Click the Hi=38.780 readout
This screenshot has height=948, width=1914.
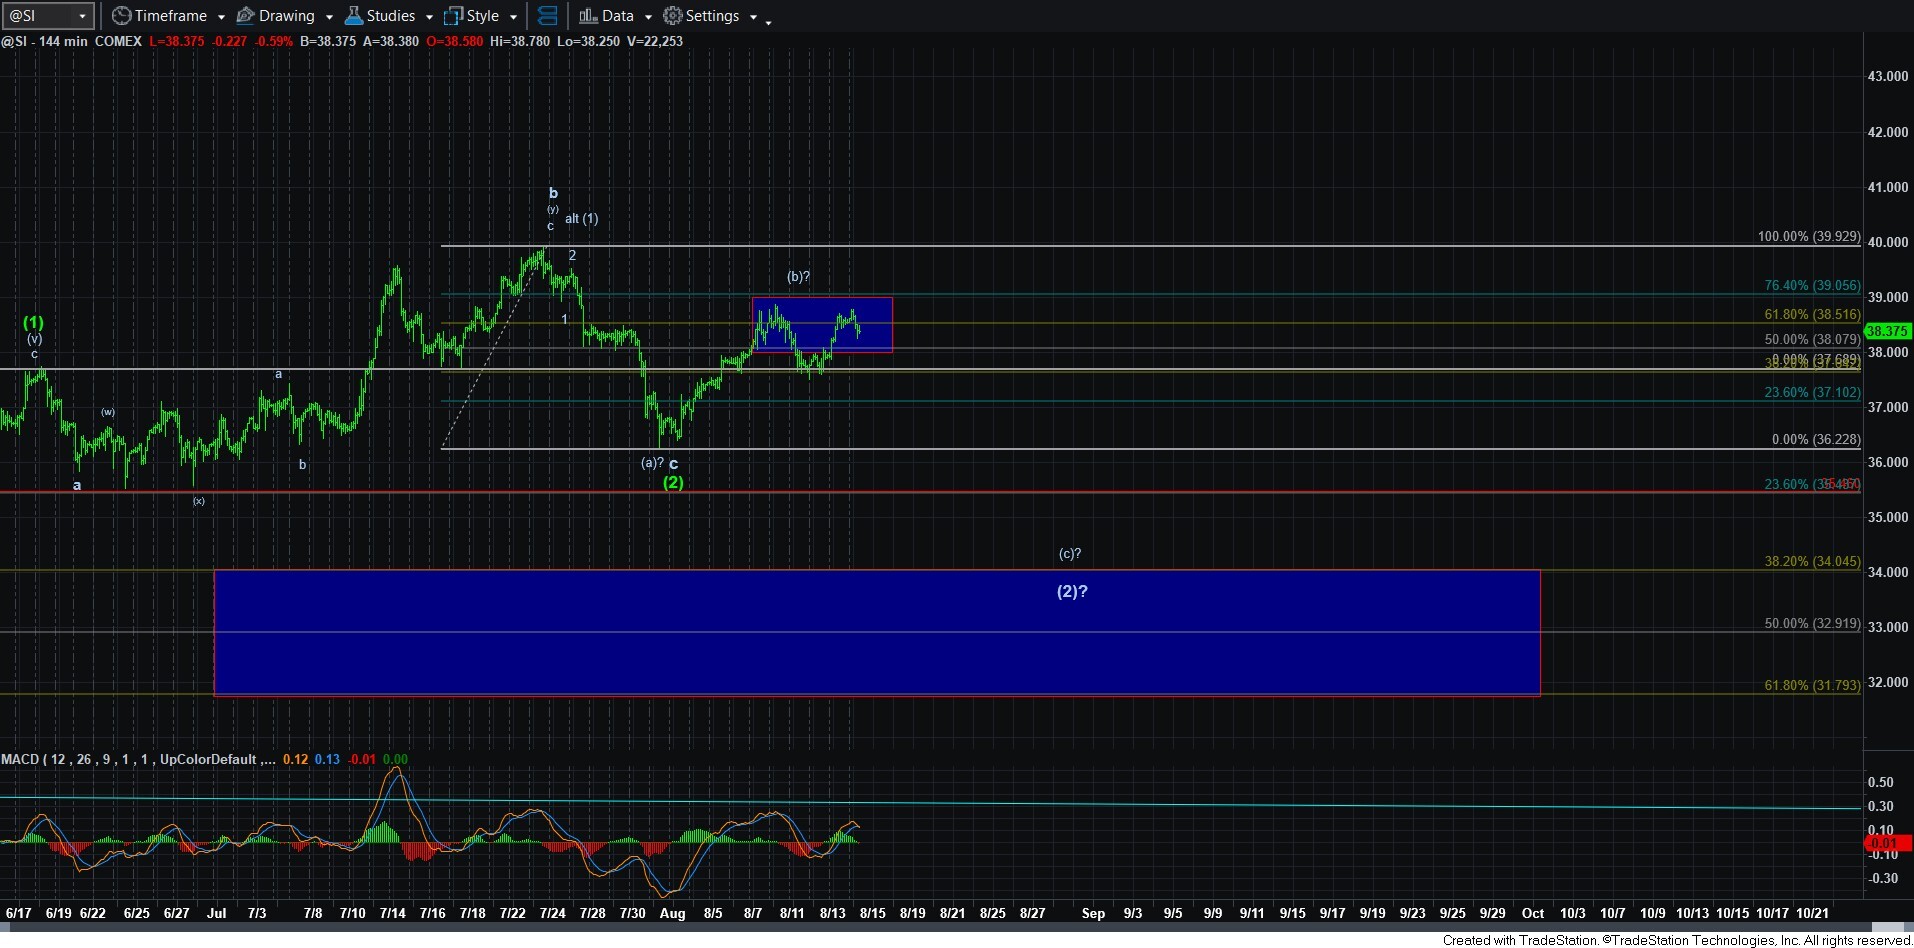520,41
